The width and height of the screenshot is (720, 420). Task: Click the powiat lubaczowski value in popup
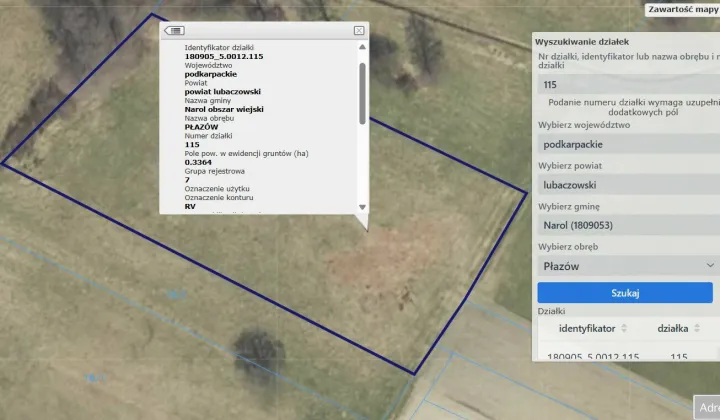(223, 91)
